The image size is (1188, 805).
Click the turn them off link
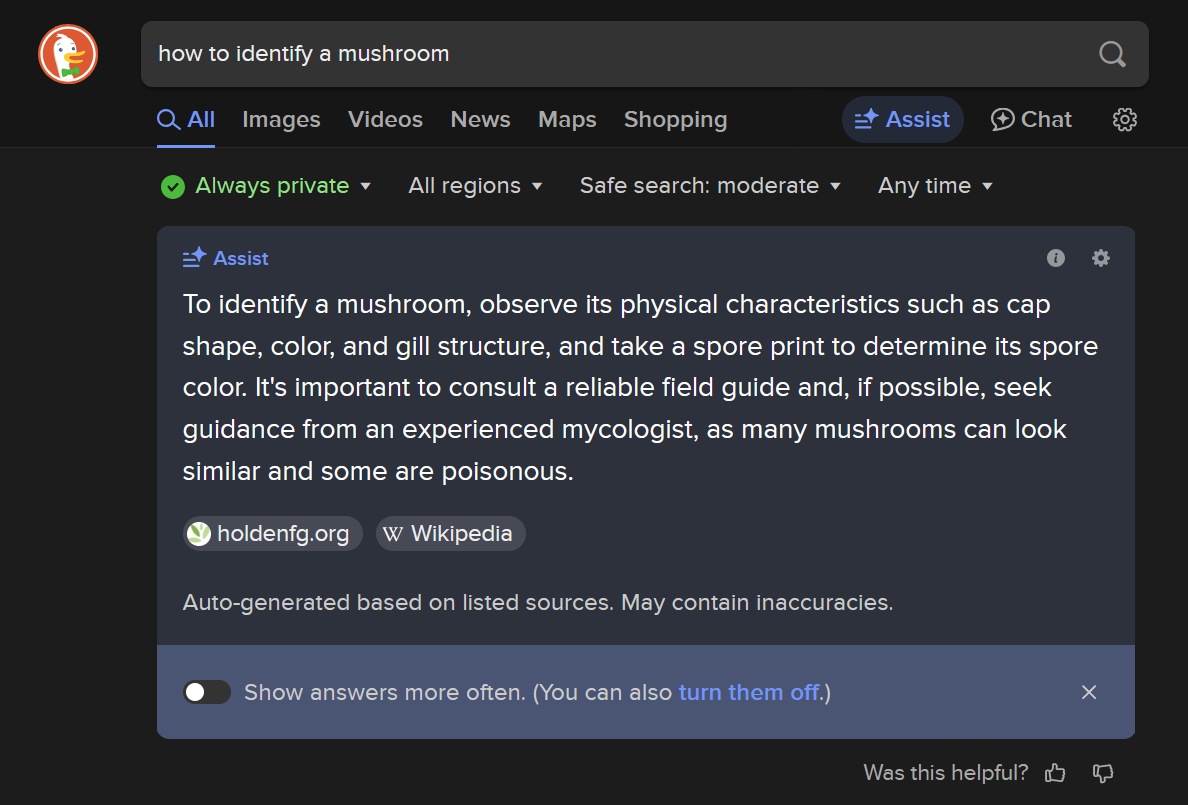coord(749,692)
